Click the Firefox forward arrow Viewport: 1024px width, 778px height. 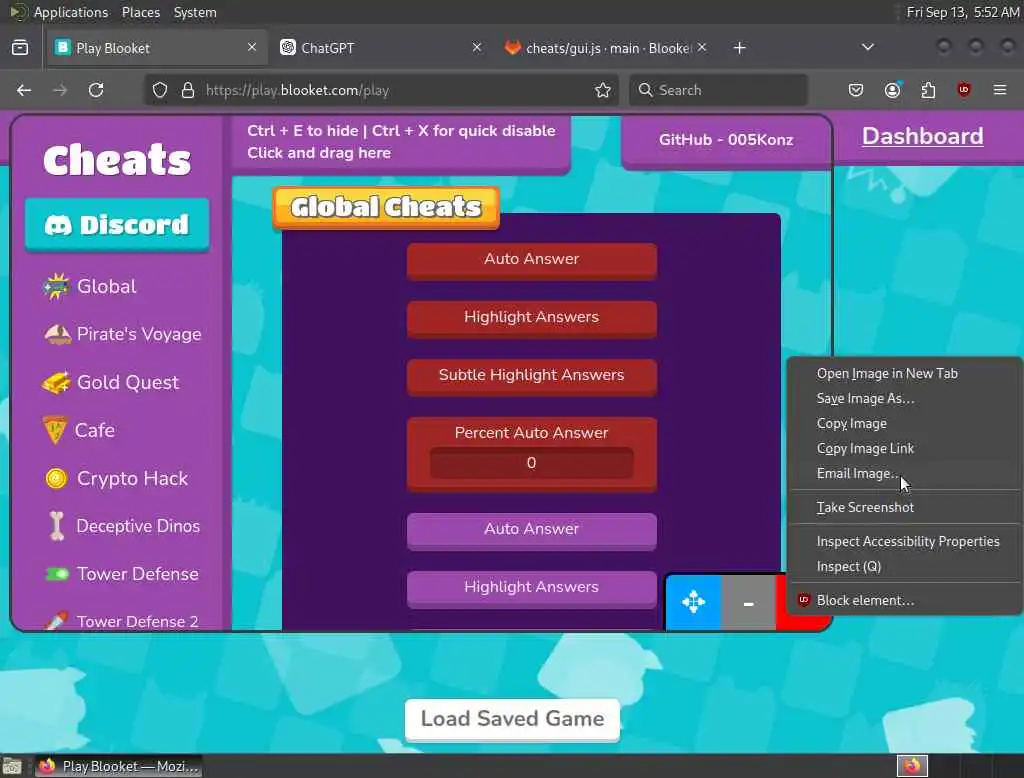60,90
